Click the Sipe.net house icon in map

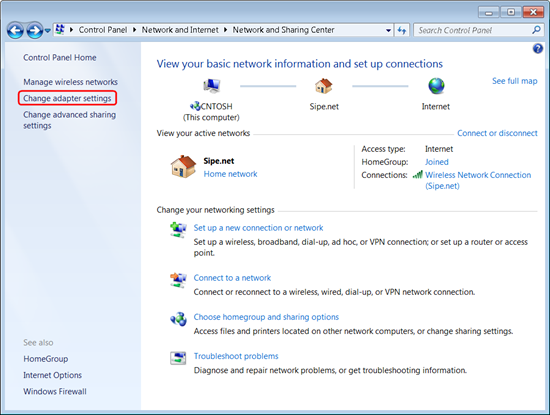(323, 86)
